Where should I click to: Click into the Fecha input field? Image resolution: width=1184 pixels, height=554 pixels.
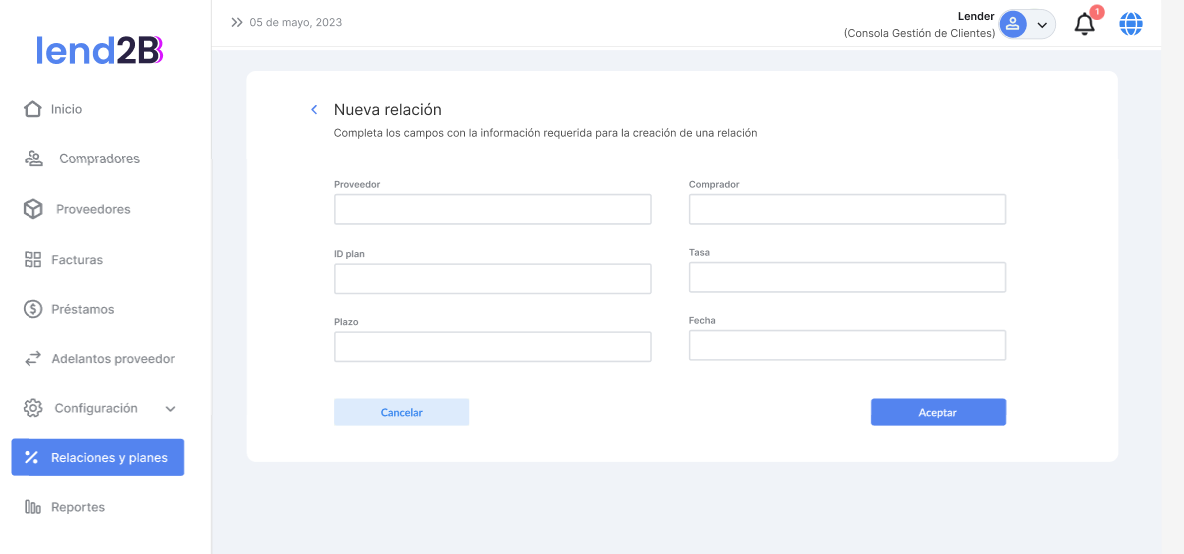click(847, 345)
